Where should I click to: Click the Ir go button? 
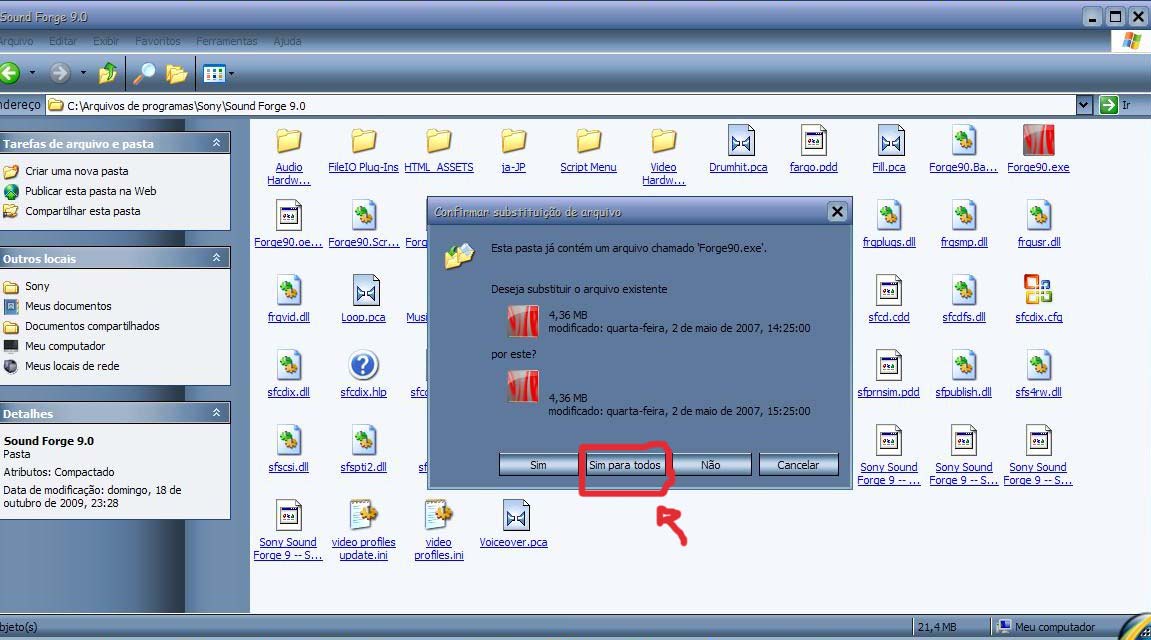pos(1116,105)
